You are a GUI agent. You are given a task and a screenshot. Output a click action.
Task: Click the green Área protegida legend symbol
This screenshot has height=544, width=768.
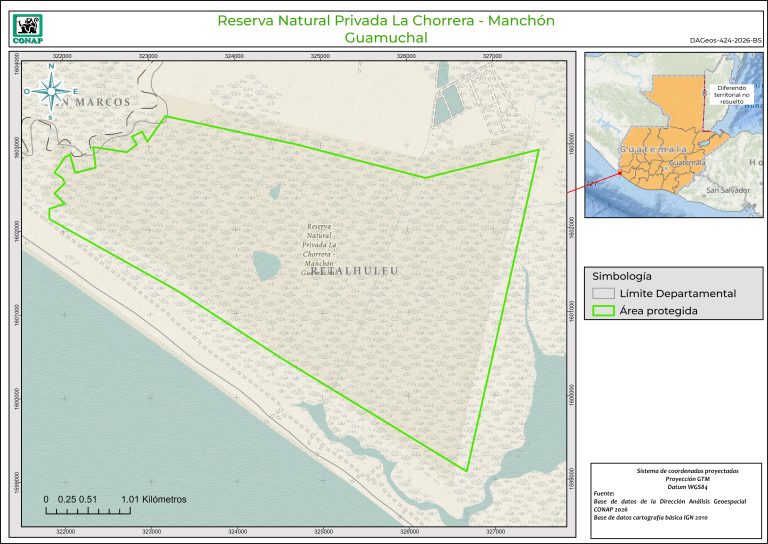click(603, 312)
